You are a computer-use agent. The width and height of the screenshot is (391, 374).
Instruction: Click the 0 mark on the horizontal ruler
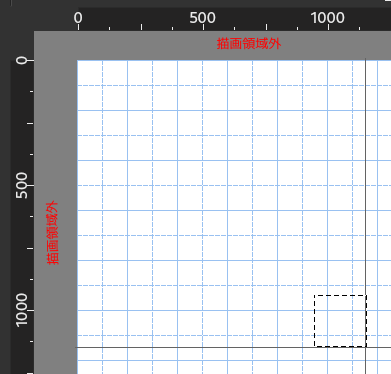[78, 18]
